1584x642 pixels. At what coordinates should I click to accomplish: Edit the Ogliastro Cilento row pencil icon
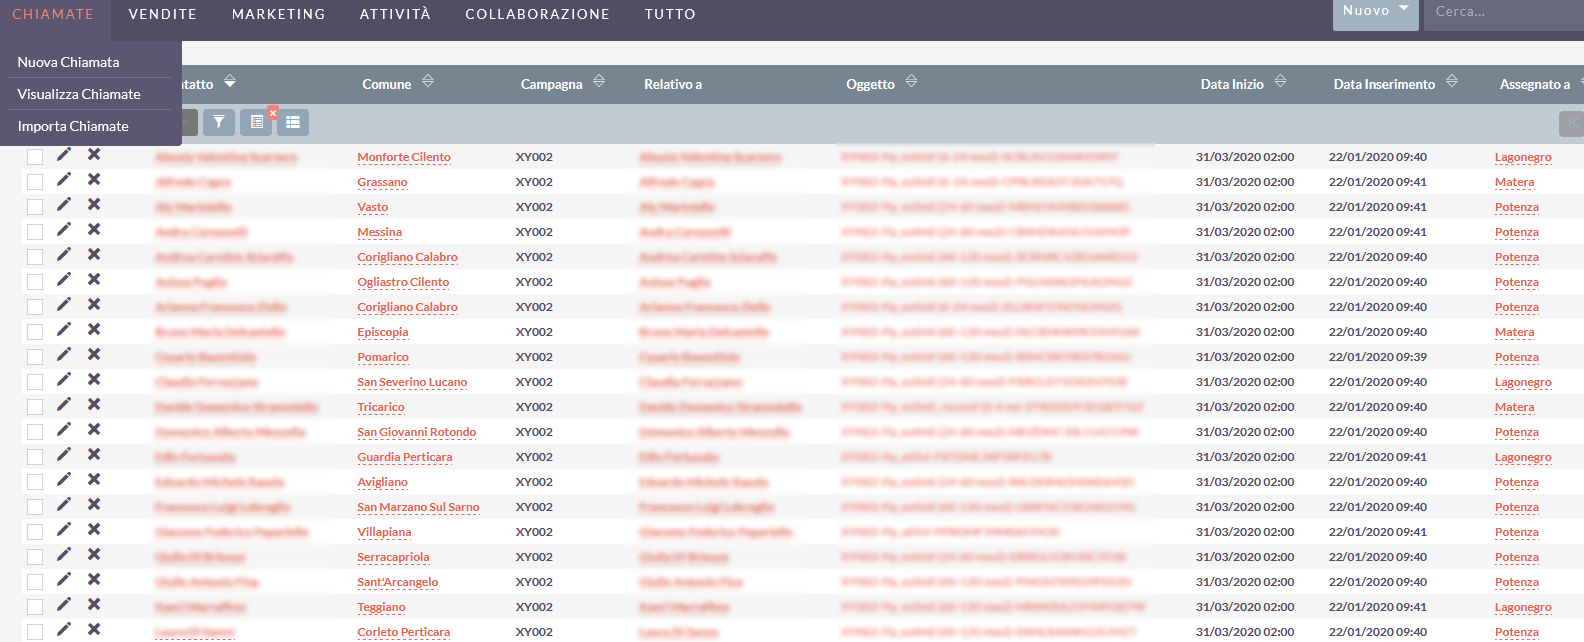[x=64, y=279]
